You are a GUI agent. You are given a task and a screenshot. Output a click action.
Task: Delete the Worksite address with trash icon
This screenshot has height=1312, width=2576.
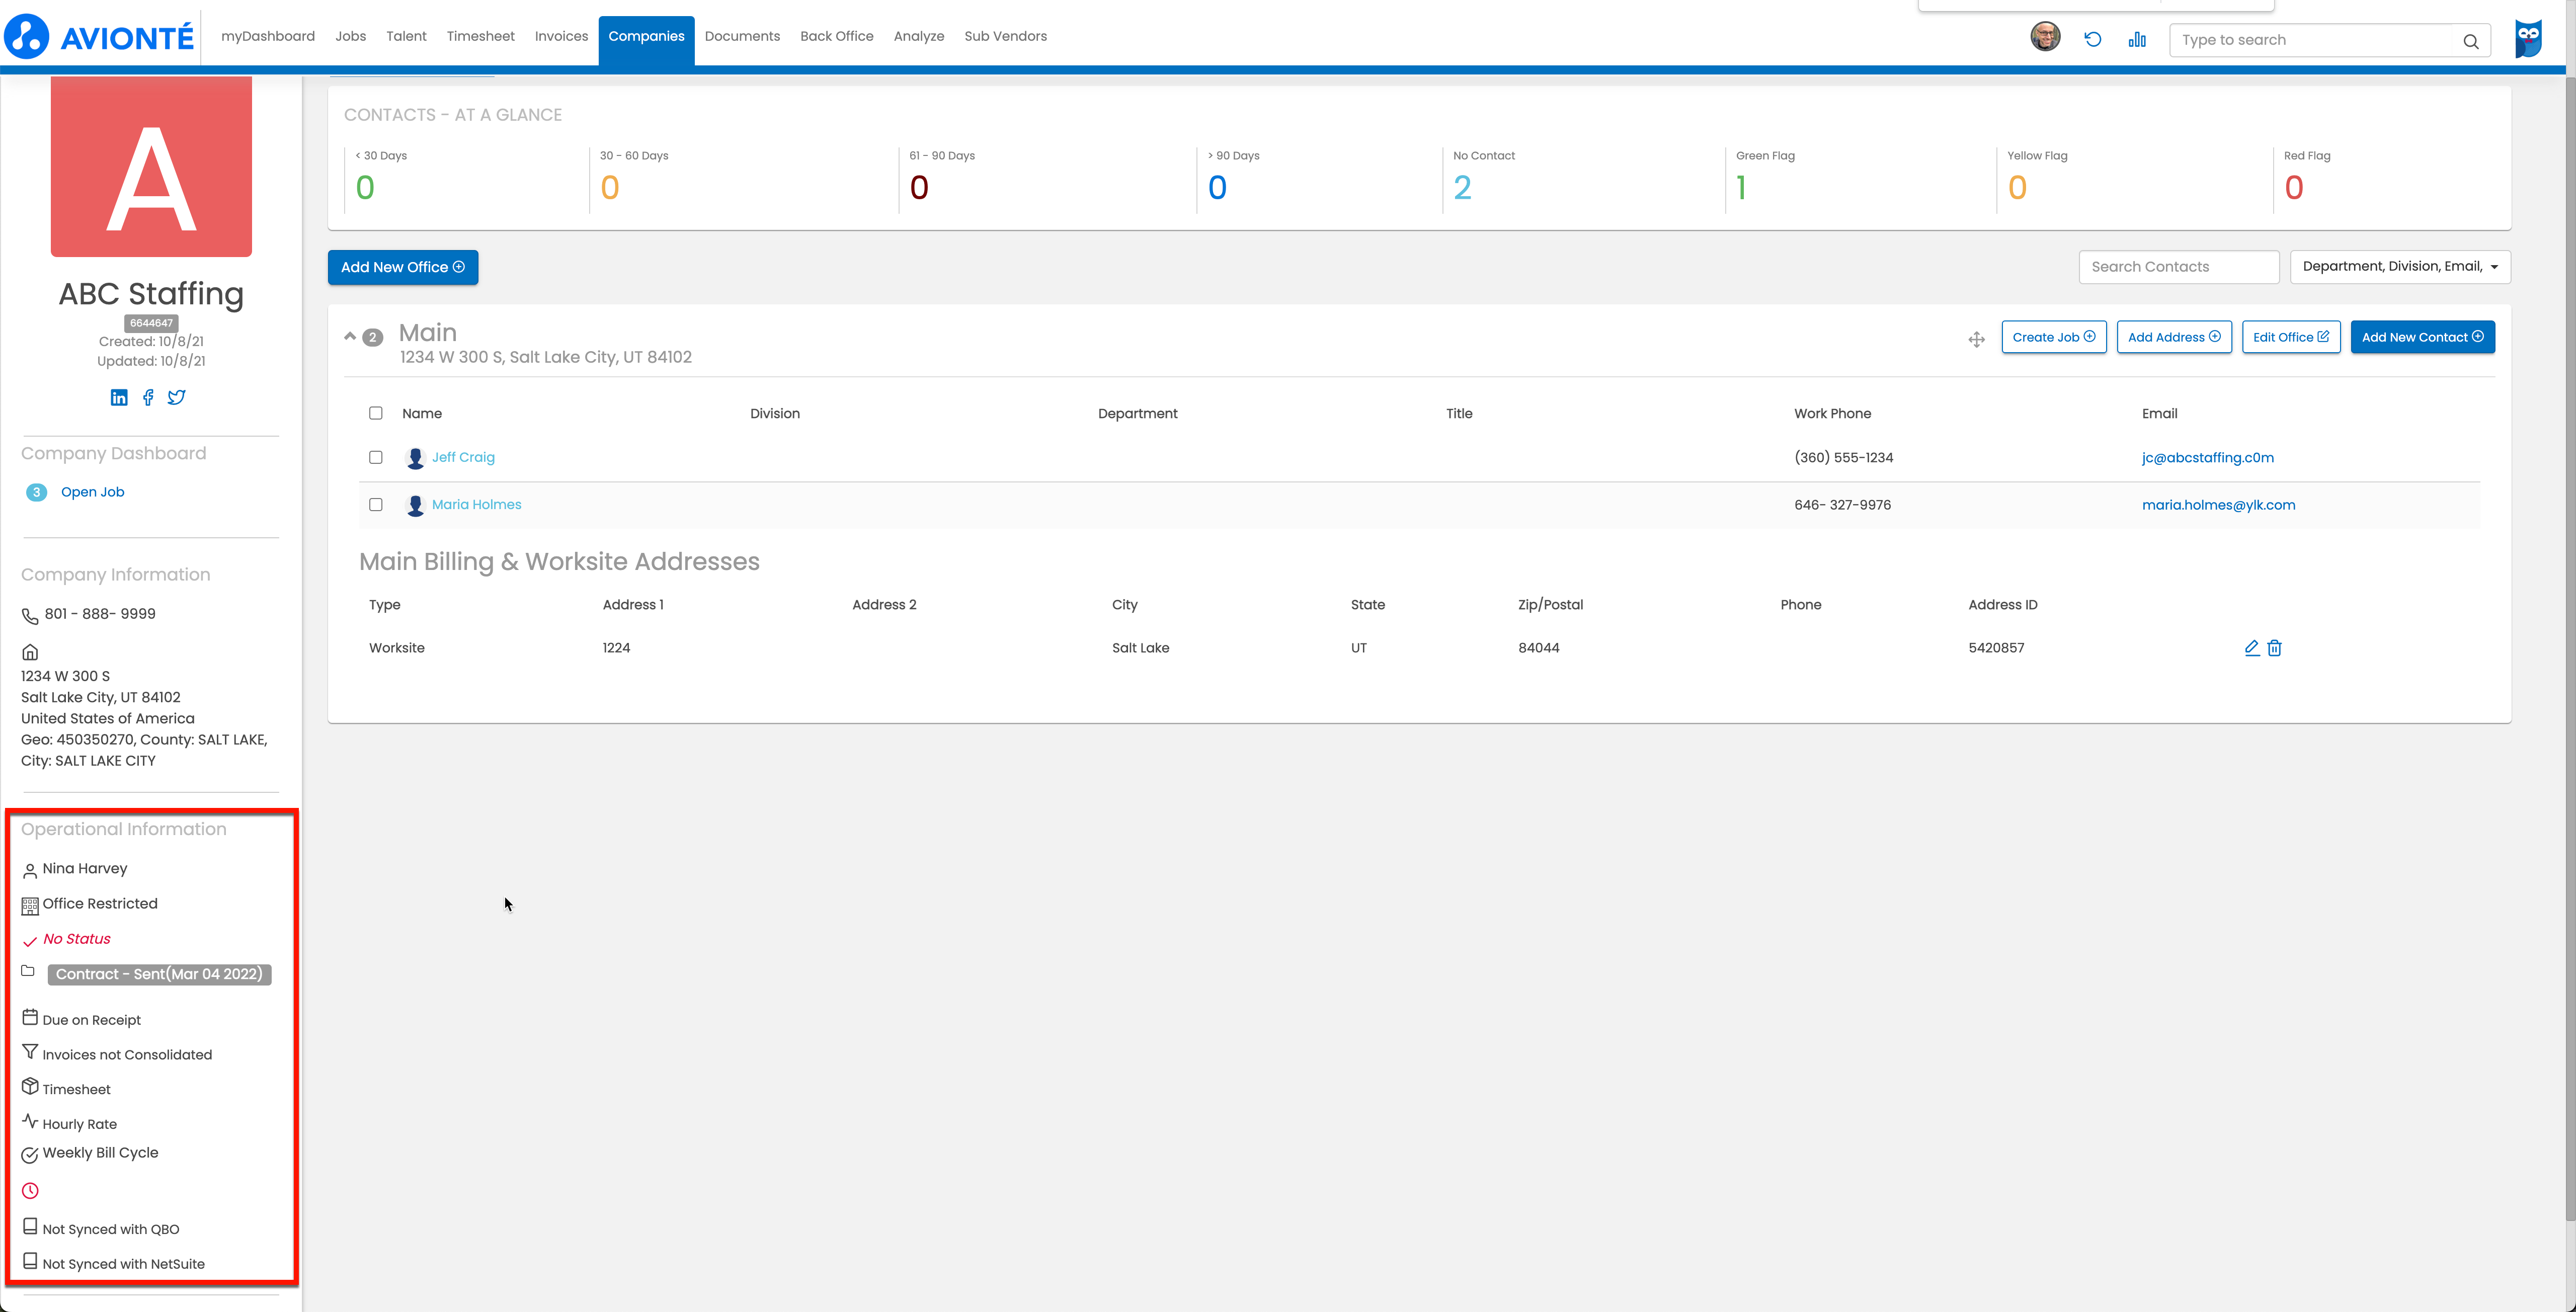2274,648
